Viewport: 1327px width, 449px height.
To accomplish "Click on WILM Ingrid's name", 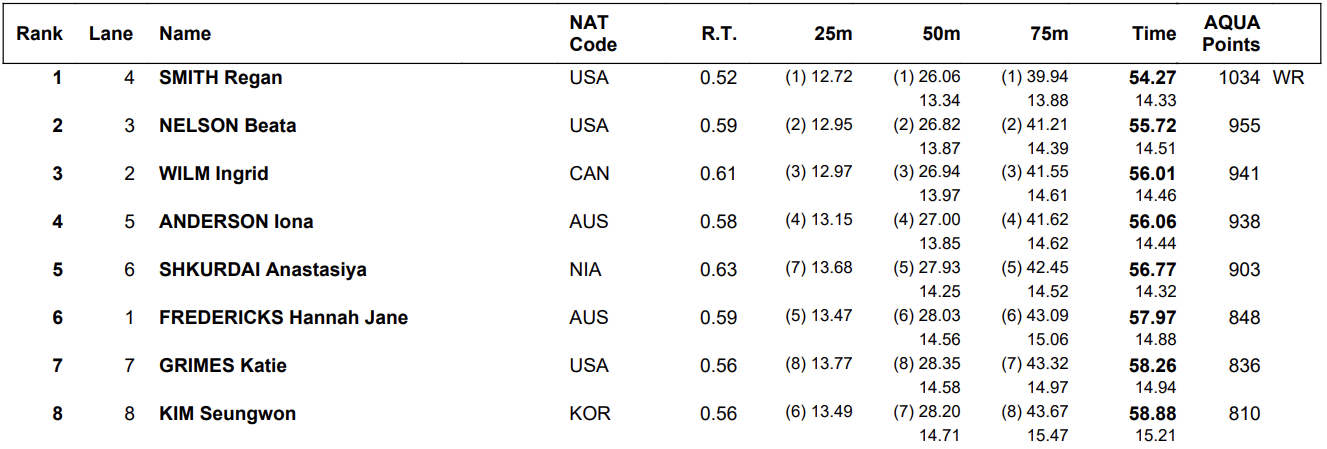I will click(x=214, y=173).
